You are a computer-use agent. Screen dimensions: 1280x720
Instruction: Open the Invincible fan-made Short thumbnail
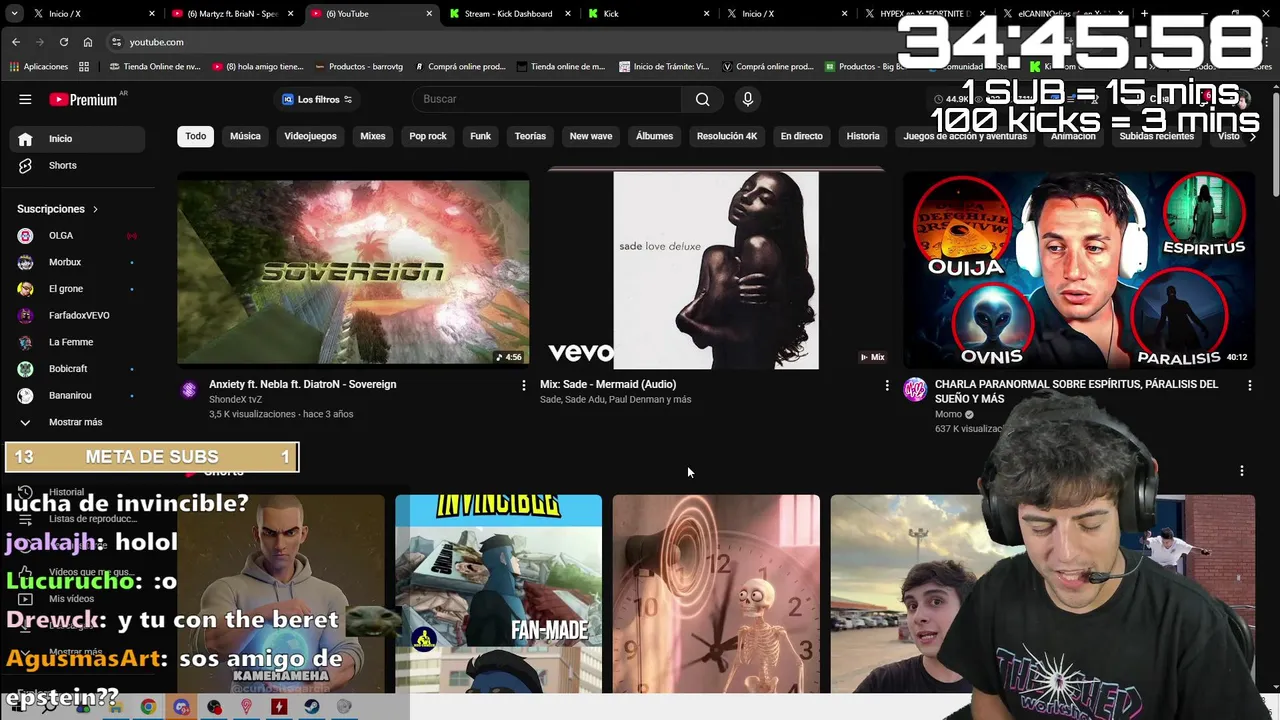click(x=498, y=594)
